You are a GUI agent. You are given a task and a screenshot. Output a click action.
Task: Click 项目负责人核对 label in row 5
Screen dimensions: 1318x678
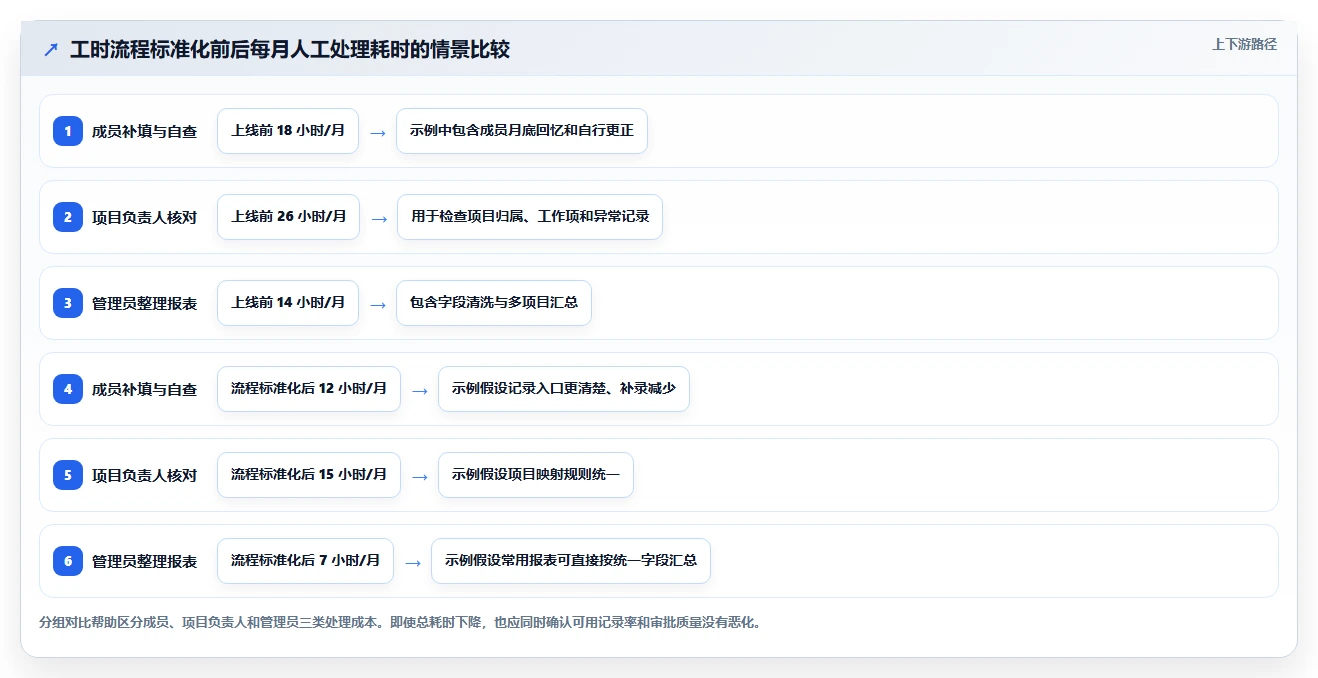[145, 475]
